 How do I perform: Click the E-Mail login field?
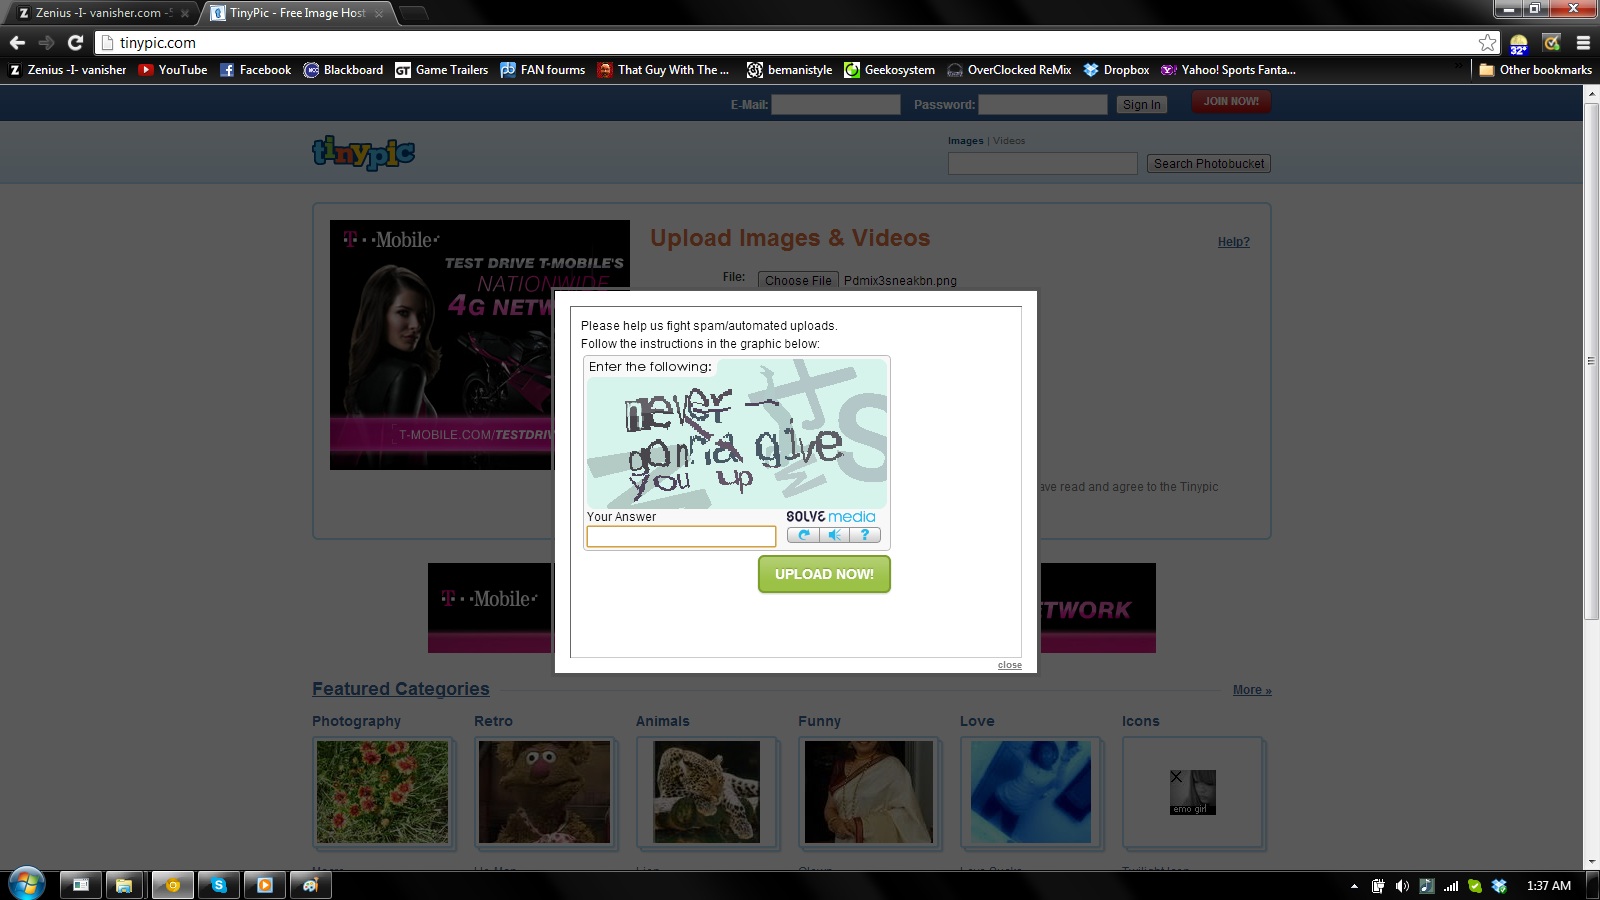pyautogui.click(x=836, y=104)
